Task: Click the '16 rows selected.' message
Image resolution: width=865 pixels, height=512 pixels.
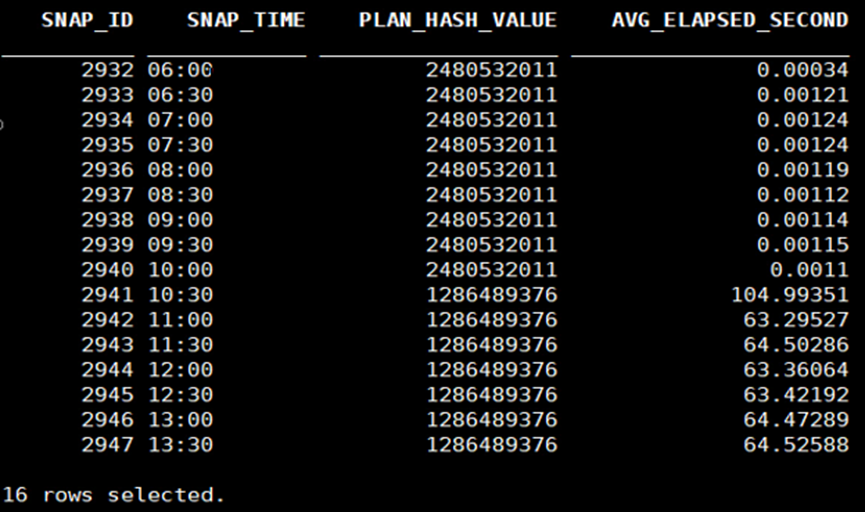Action: tap(114, 495)
